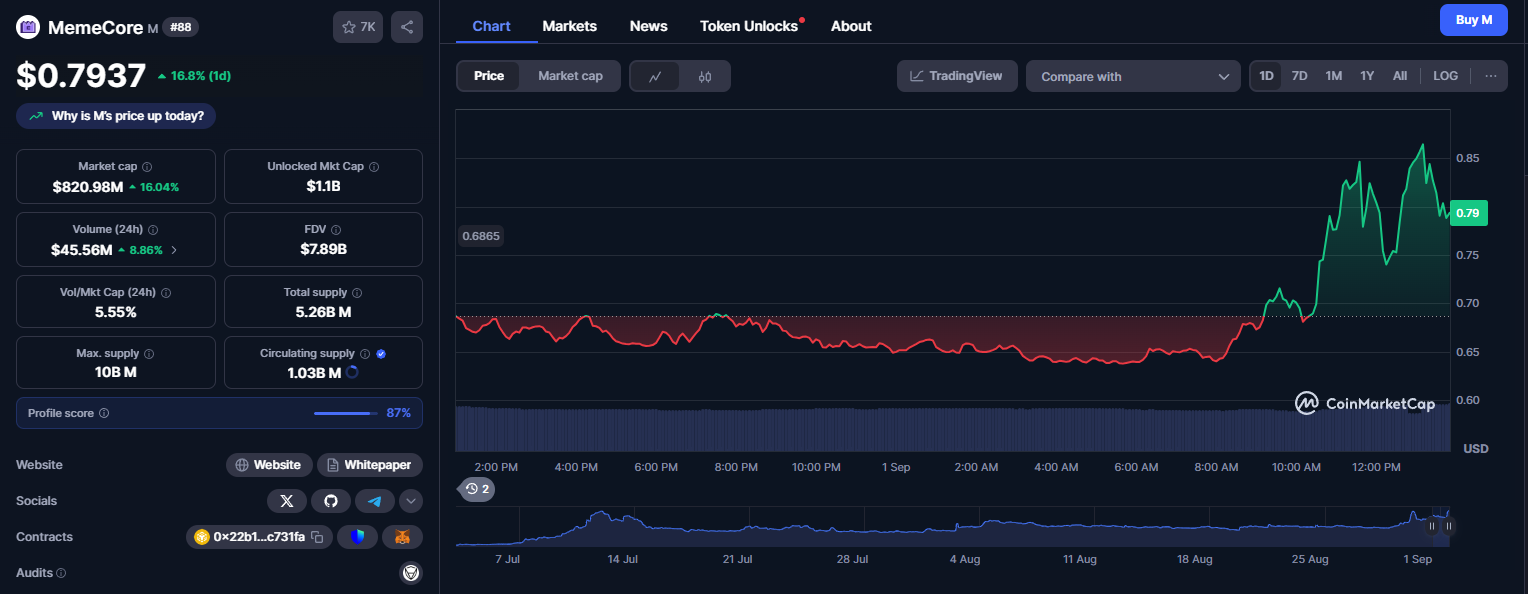1528x594 pixels.
Task: Click the Unlocked Mkt Cap info icon
Action: click(374, 167)
